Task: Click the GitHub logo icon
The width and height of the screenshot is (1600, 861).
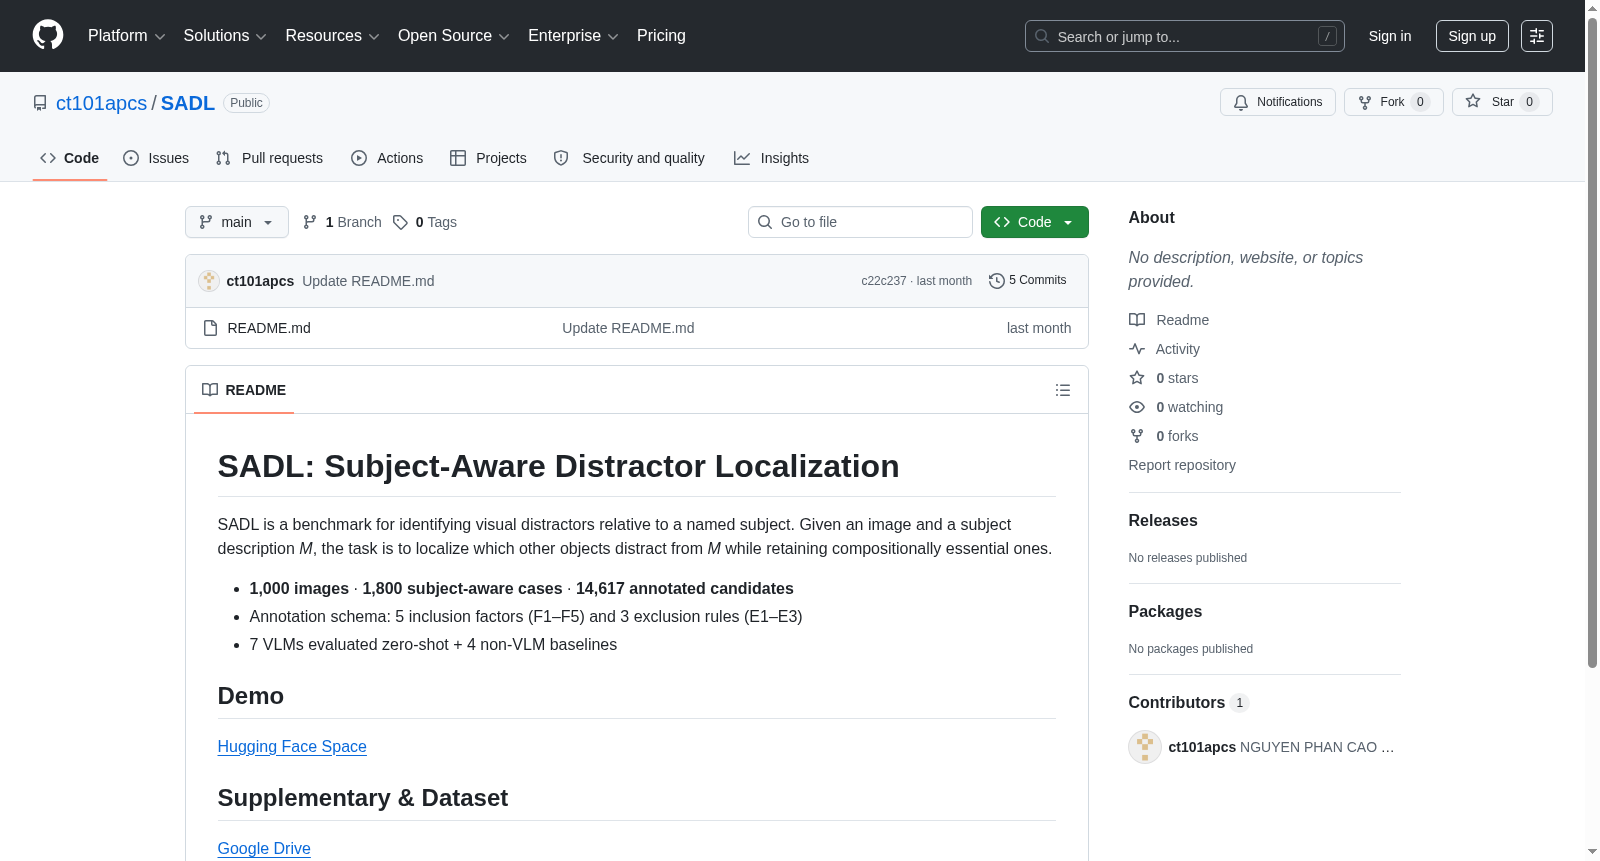Action: [48, 35]
